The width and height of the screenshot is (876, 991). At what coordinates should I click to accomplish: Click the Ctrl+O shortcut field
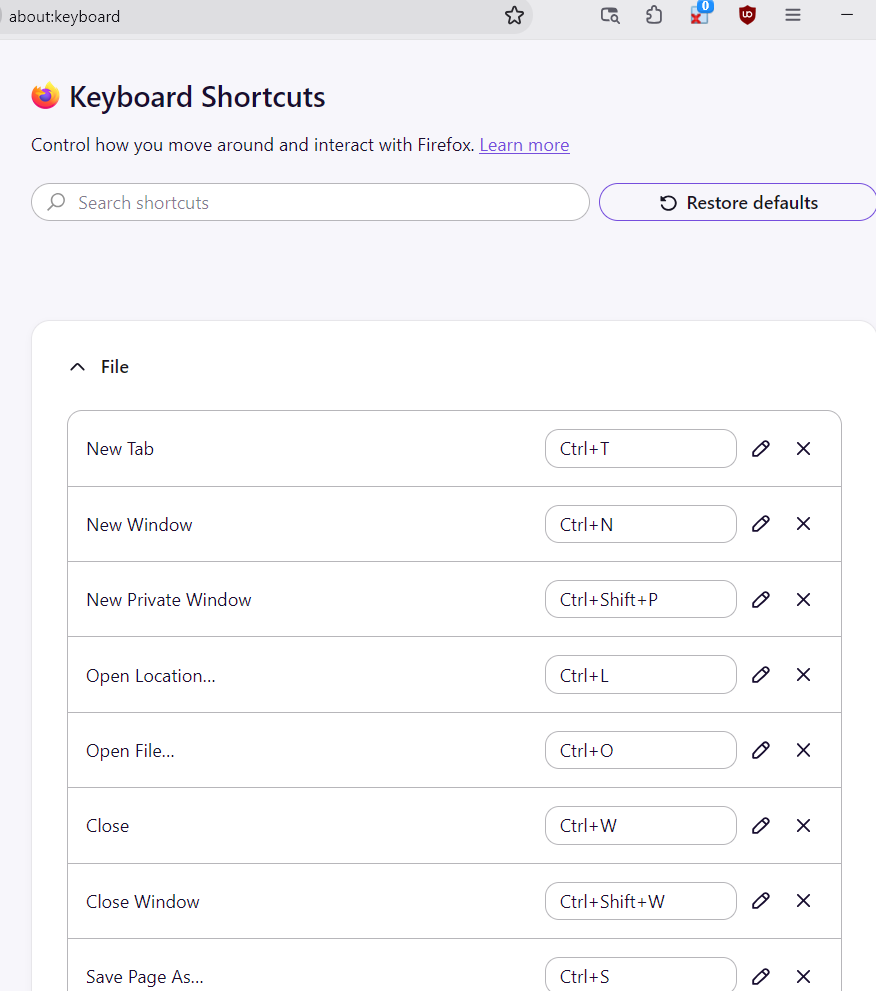(x=641, y=750)
